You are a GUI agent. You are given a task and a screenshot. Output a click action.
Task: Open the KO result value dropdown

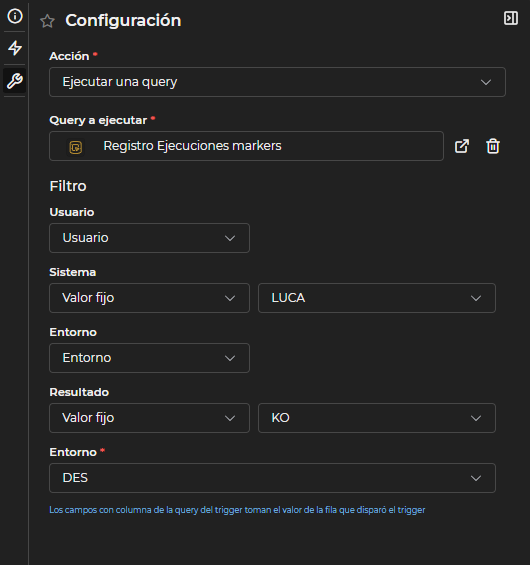point(377,418)
